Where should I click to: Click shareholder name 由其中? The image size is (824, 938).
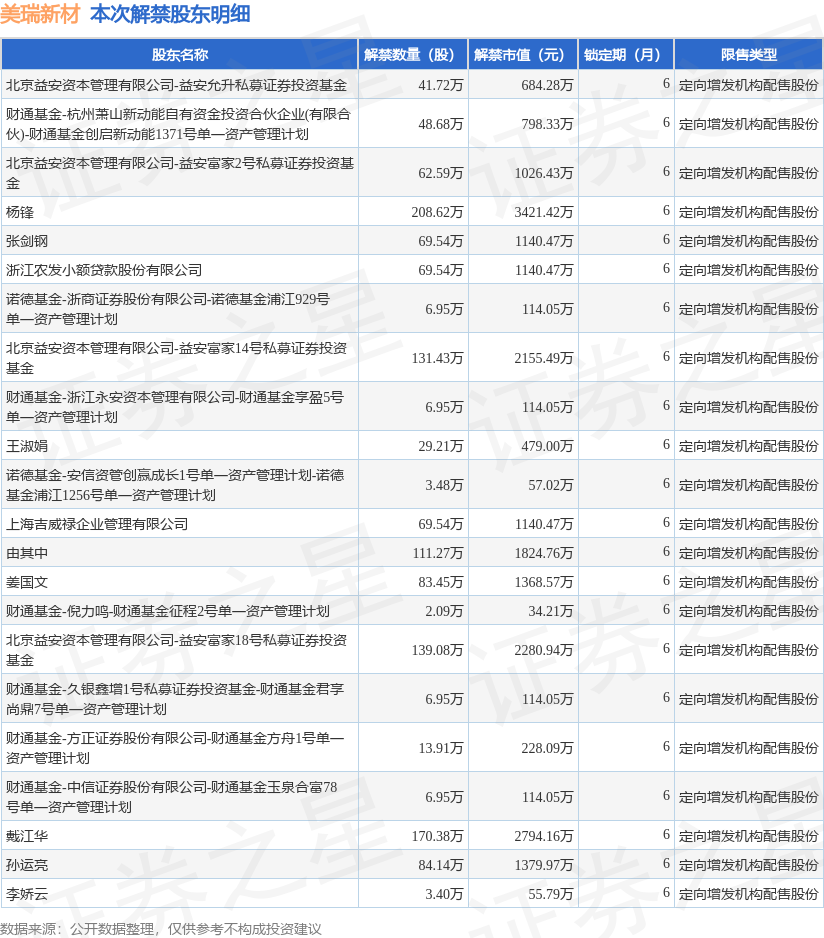coord(26,553)
